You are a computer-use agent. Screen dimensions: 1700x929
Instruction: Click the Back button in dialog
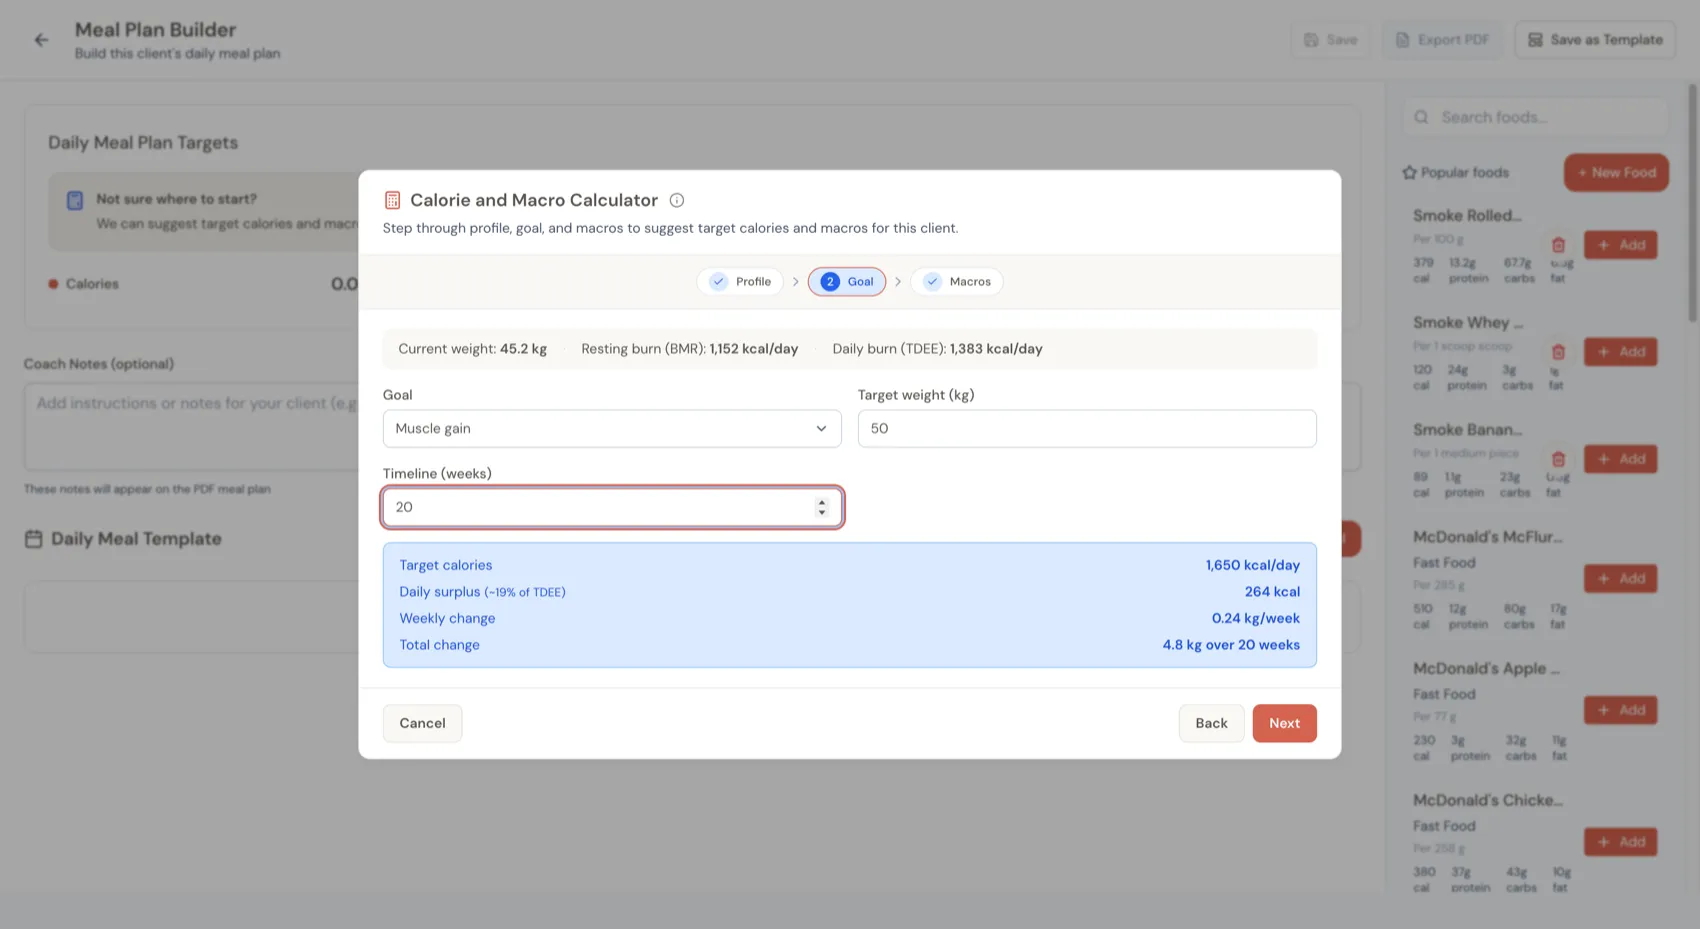[x=1211, y=723]
